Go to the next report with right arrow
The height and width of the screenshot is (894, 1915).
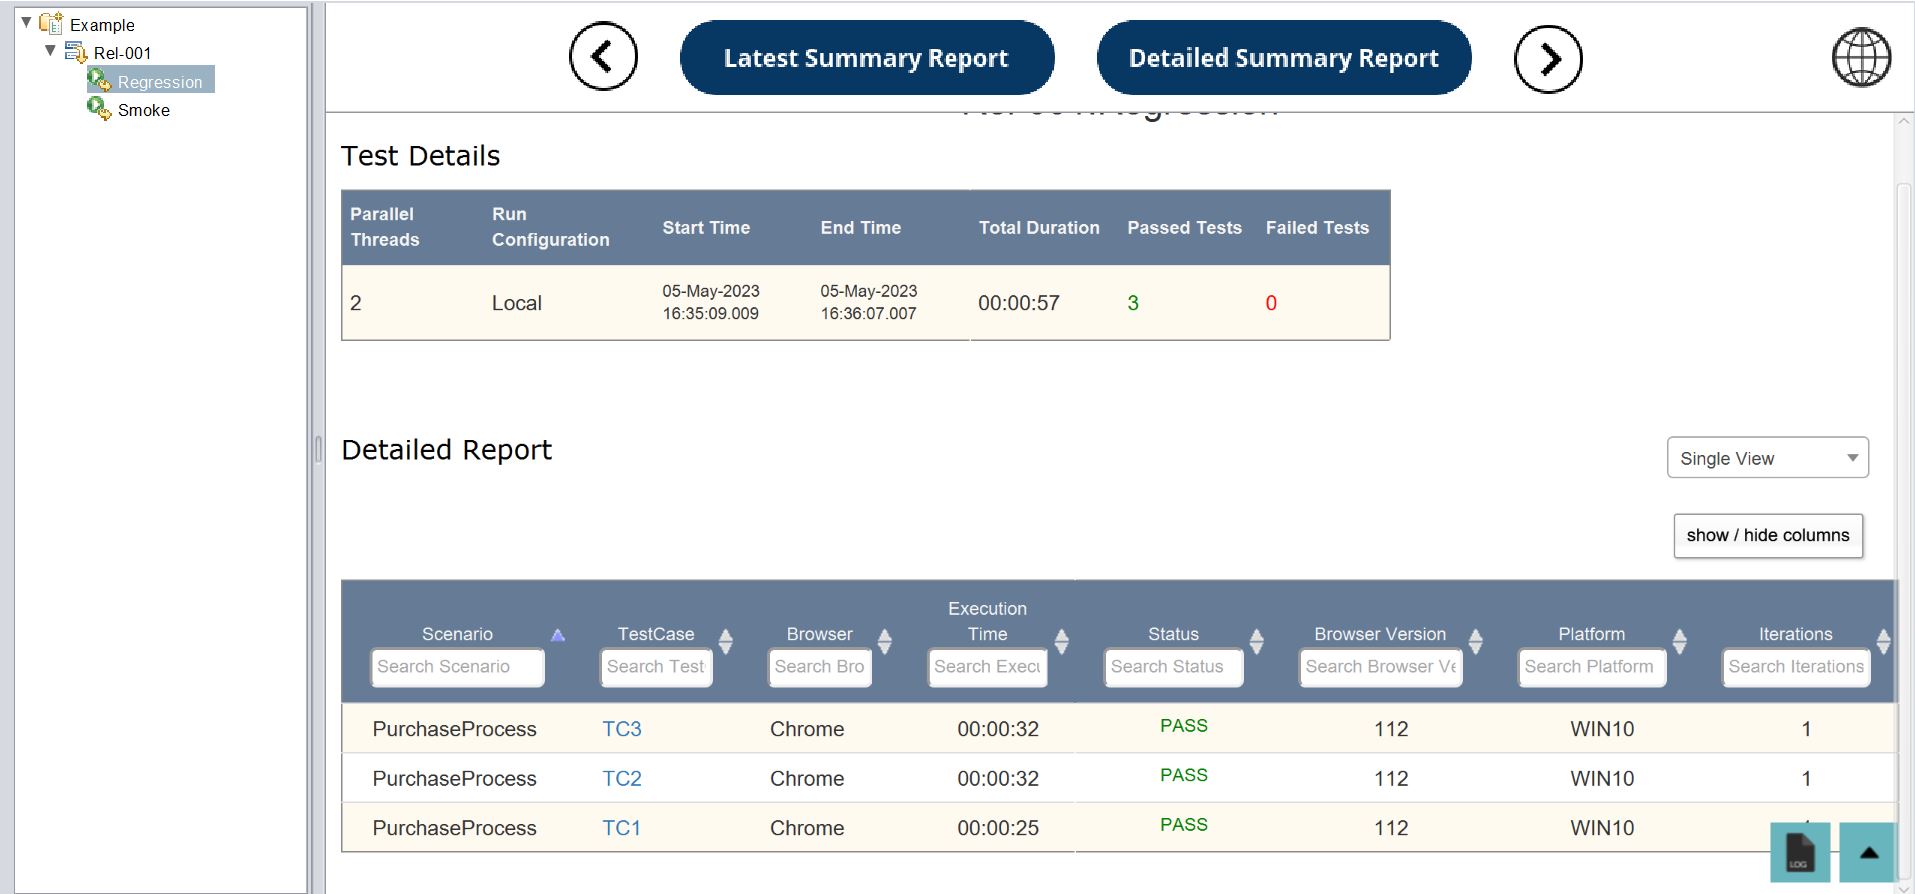(x=1548, y=59)
